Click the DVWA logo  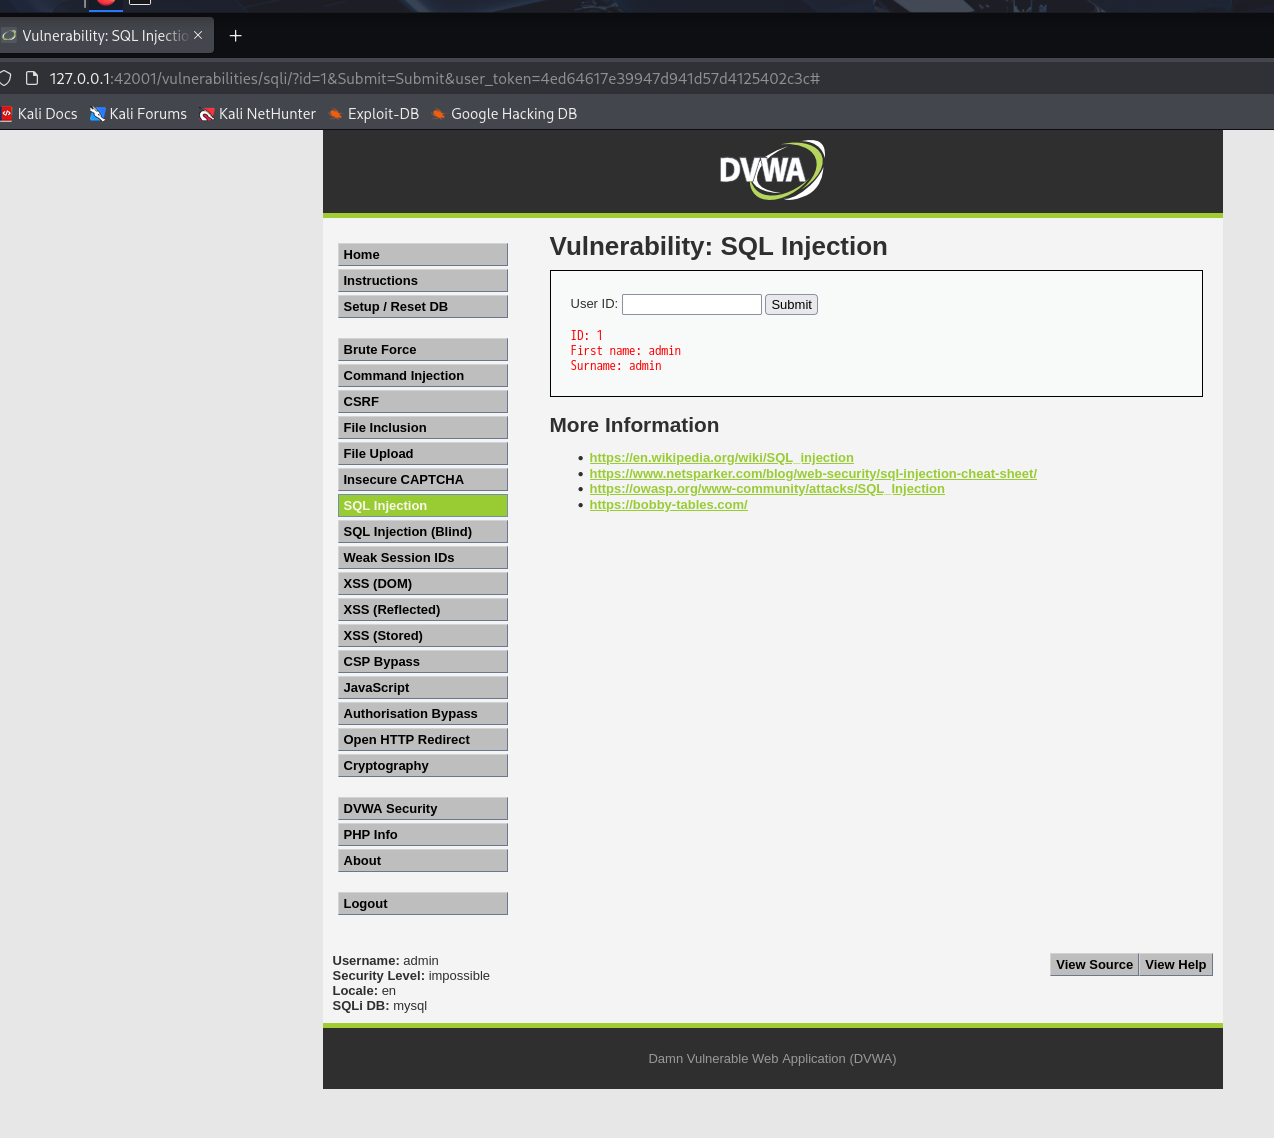click(x=772, y=170)
